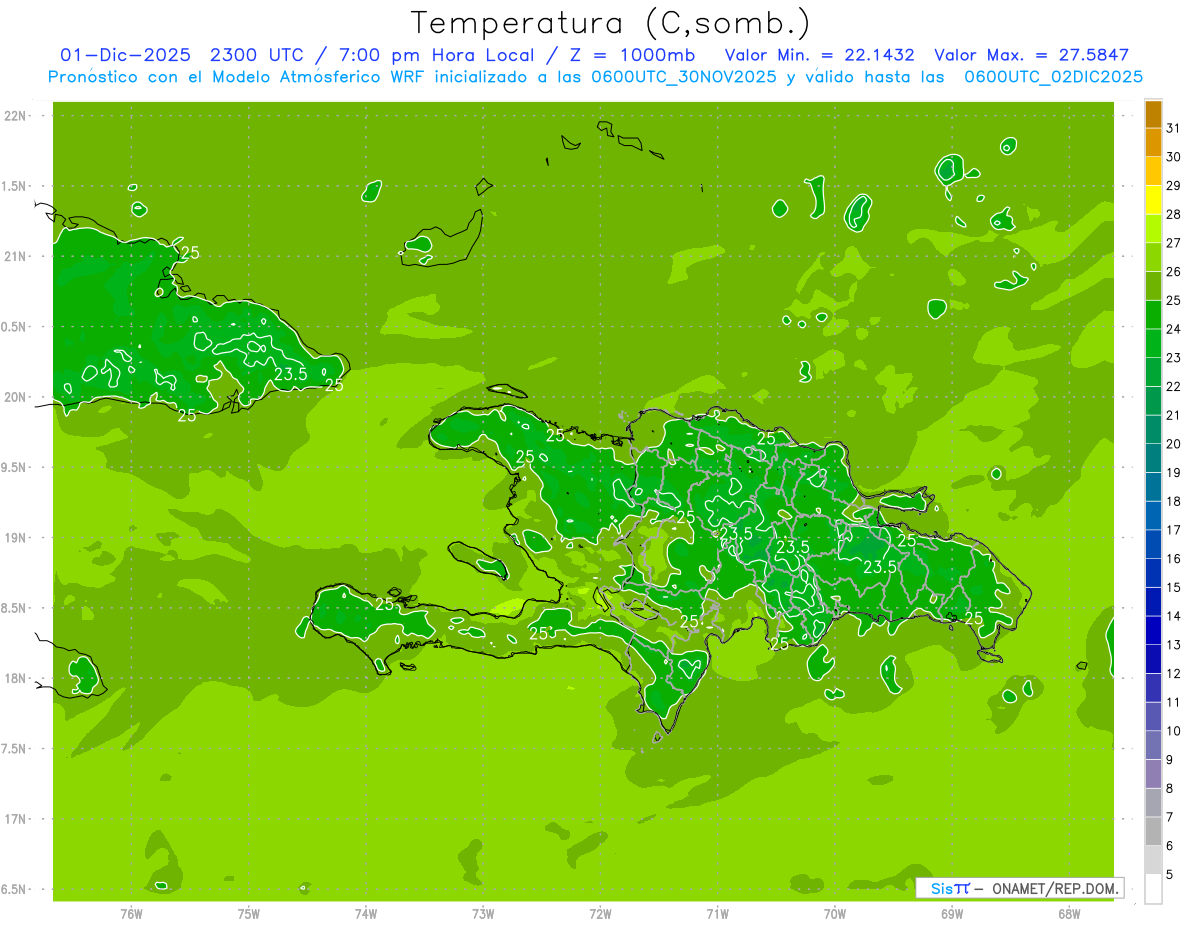Click the longitude axis label '68W'
This screenshot has width=1200, height=927.
pyautogui.click(x=1069, y=914)
